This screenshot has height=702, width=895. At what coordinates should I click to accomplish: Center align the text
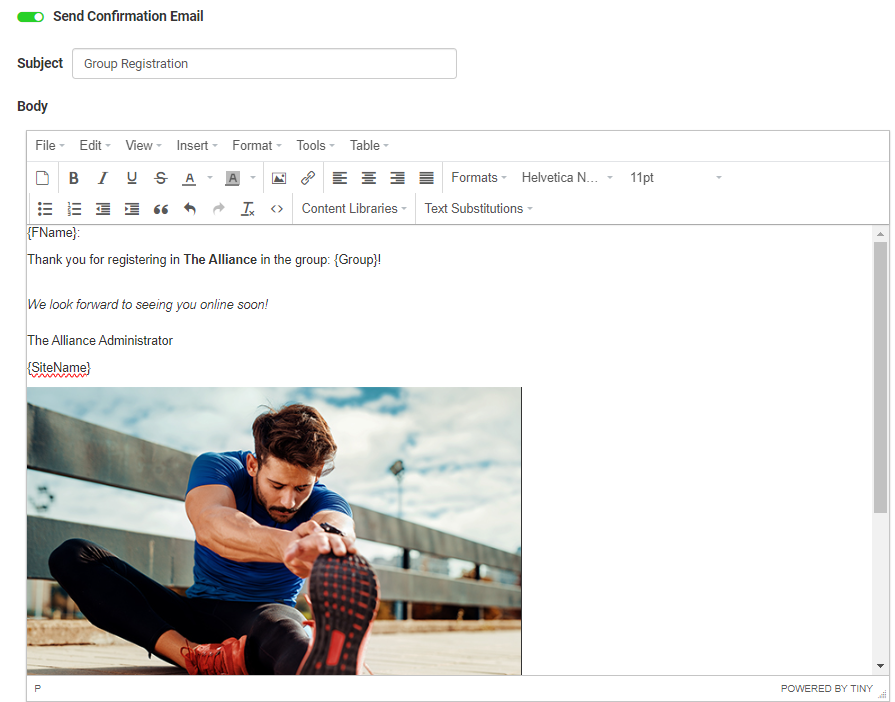[369, 178]
